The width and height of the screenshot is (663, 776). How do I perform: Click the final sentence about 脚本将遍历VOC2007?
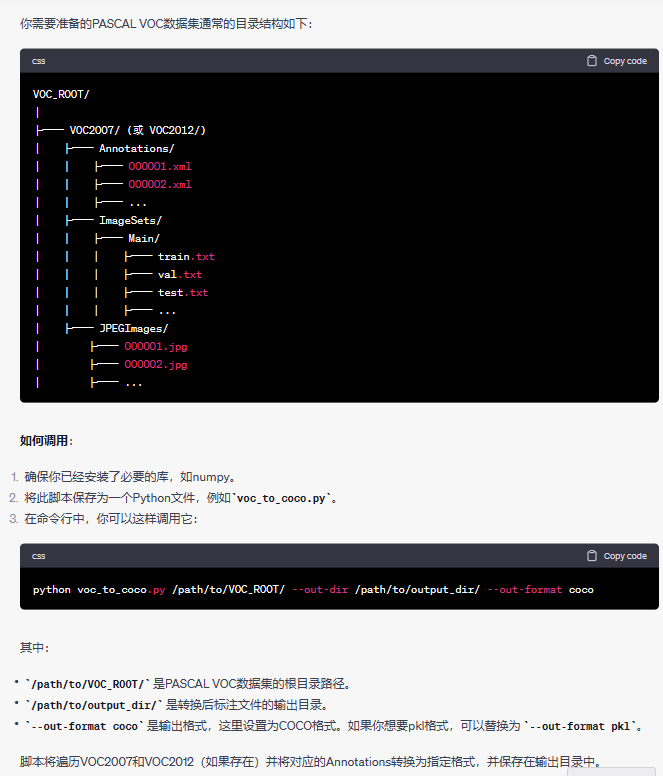[x=311, y=761]
